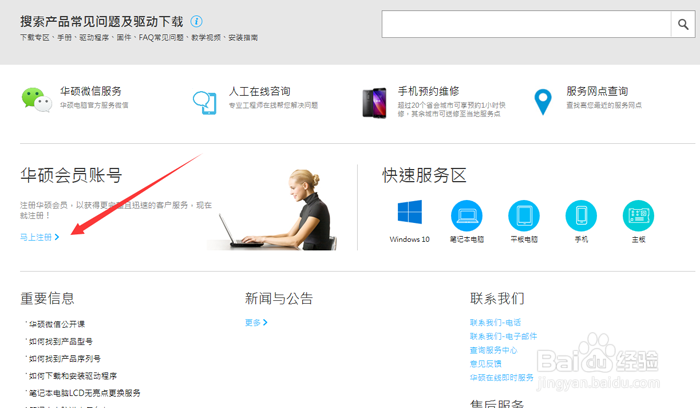Open 服务网点查询 heading
Viewport: 700px width, 408px height.
click(x=597, y=91)
